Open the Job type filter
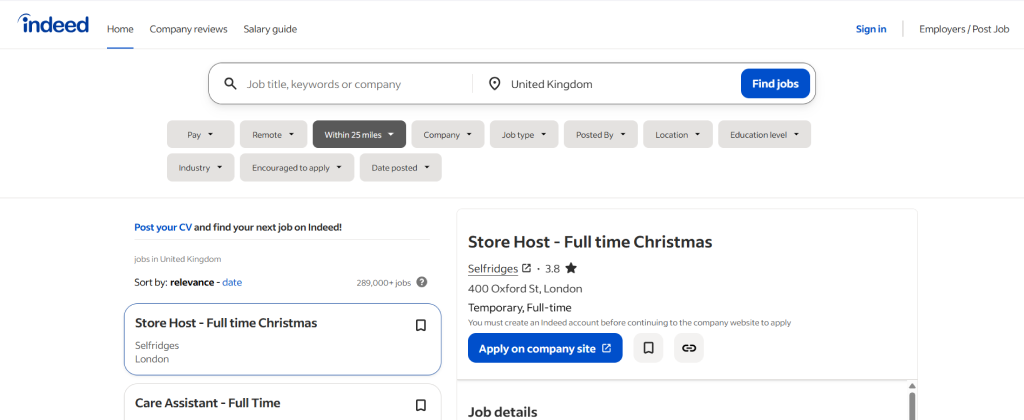This screenshot has height=420, width=1024. (x=524, y=135)
